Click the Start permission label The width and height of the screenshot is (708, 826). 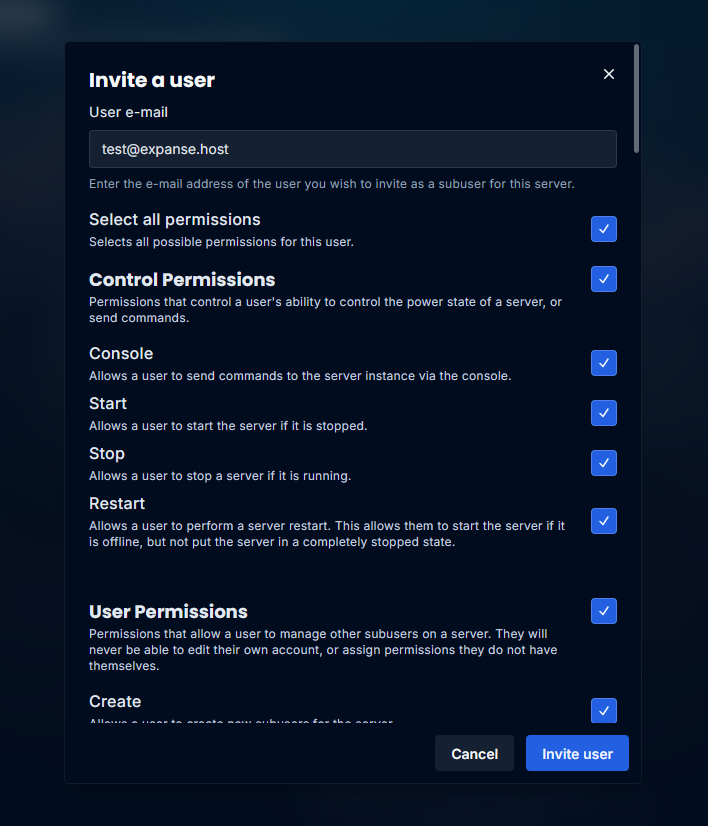108,404
